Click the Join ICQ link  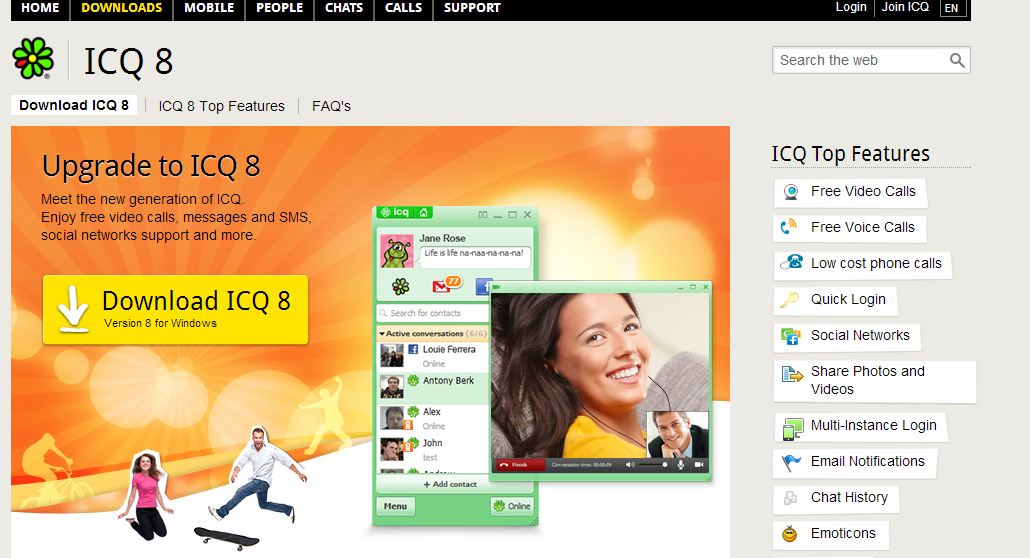[905, 7]
